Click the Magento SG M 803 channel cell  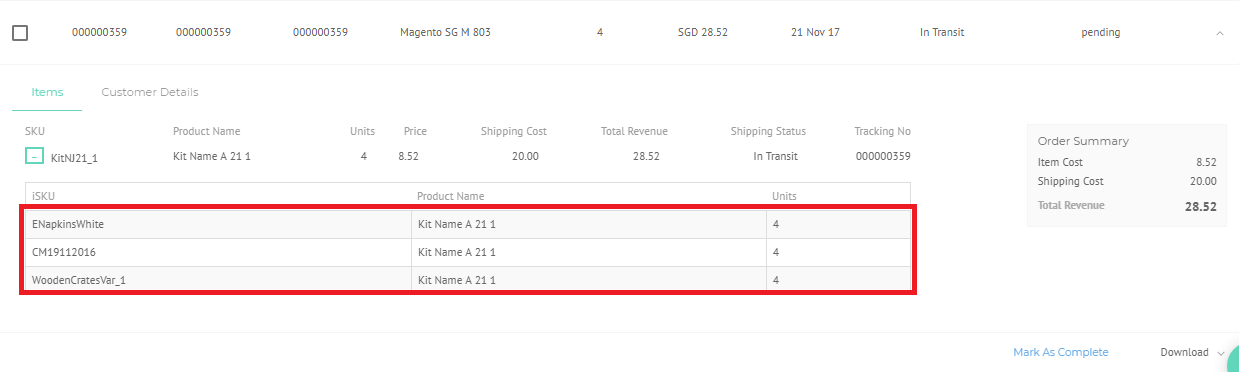[445, 33]
